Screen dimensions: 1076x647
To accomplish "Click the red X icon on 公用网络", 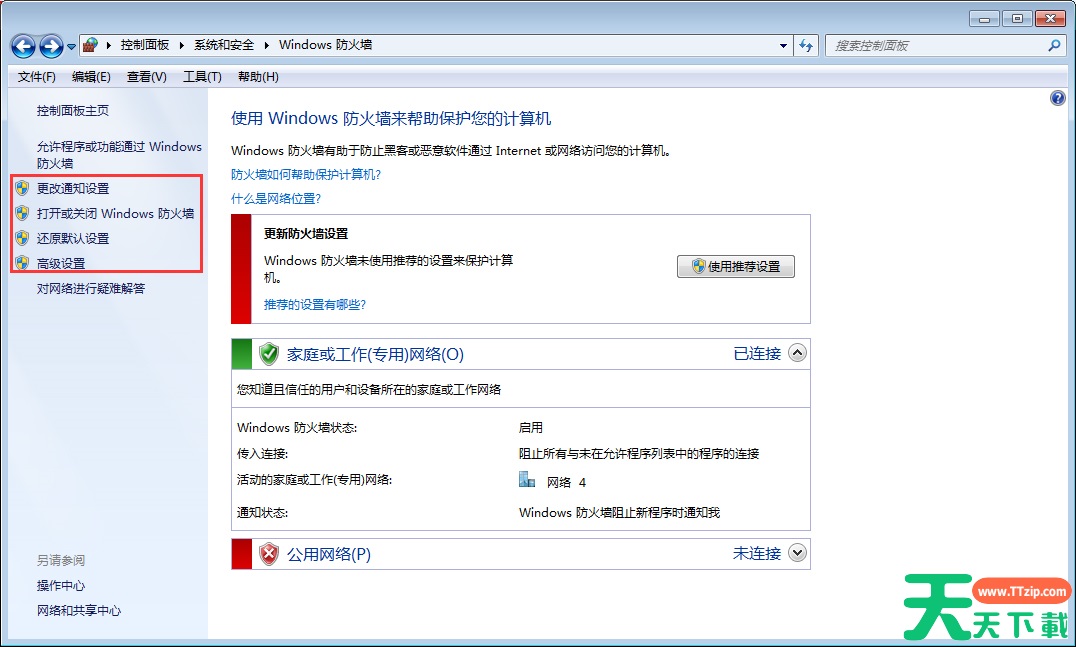I will pyautogui.click(x=268, y=553).
